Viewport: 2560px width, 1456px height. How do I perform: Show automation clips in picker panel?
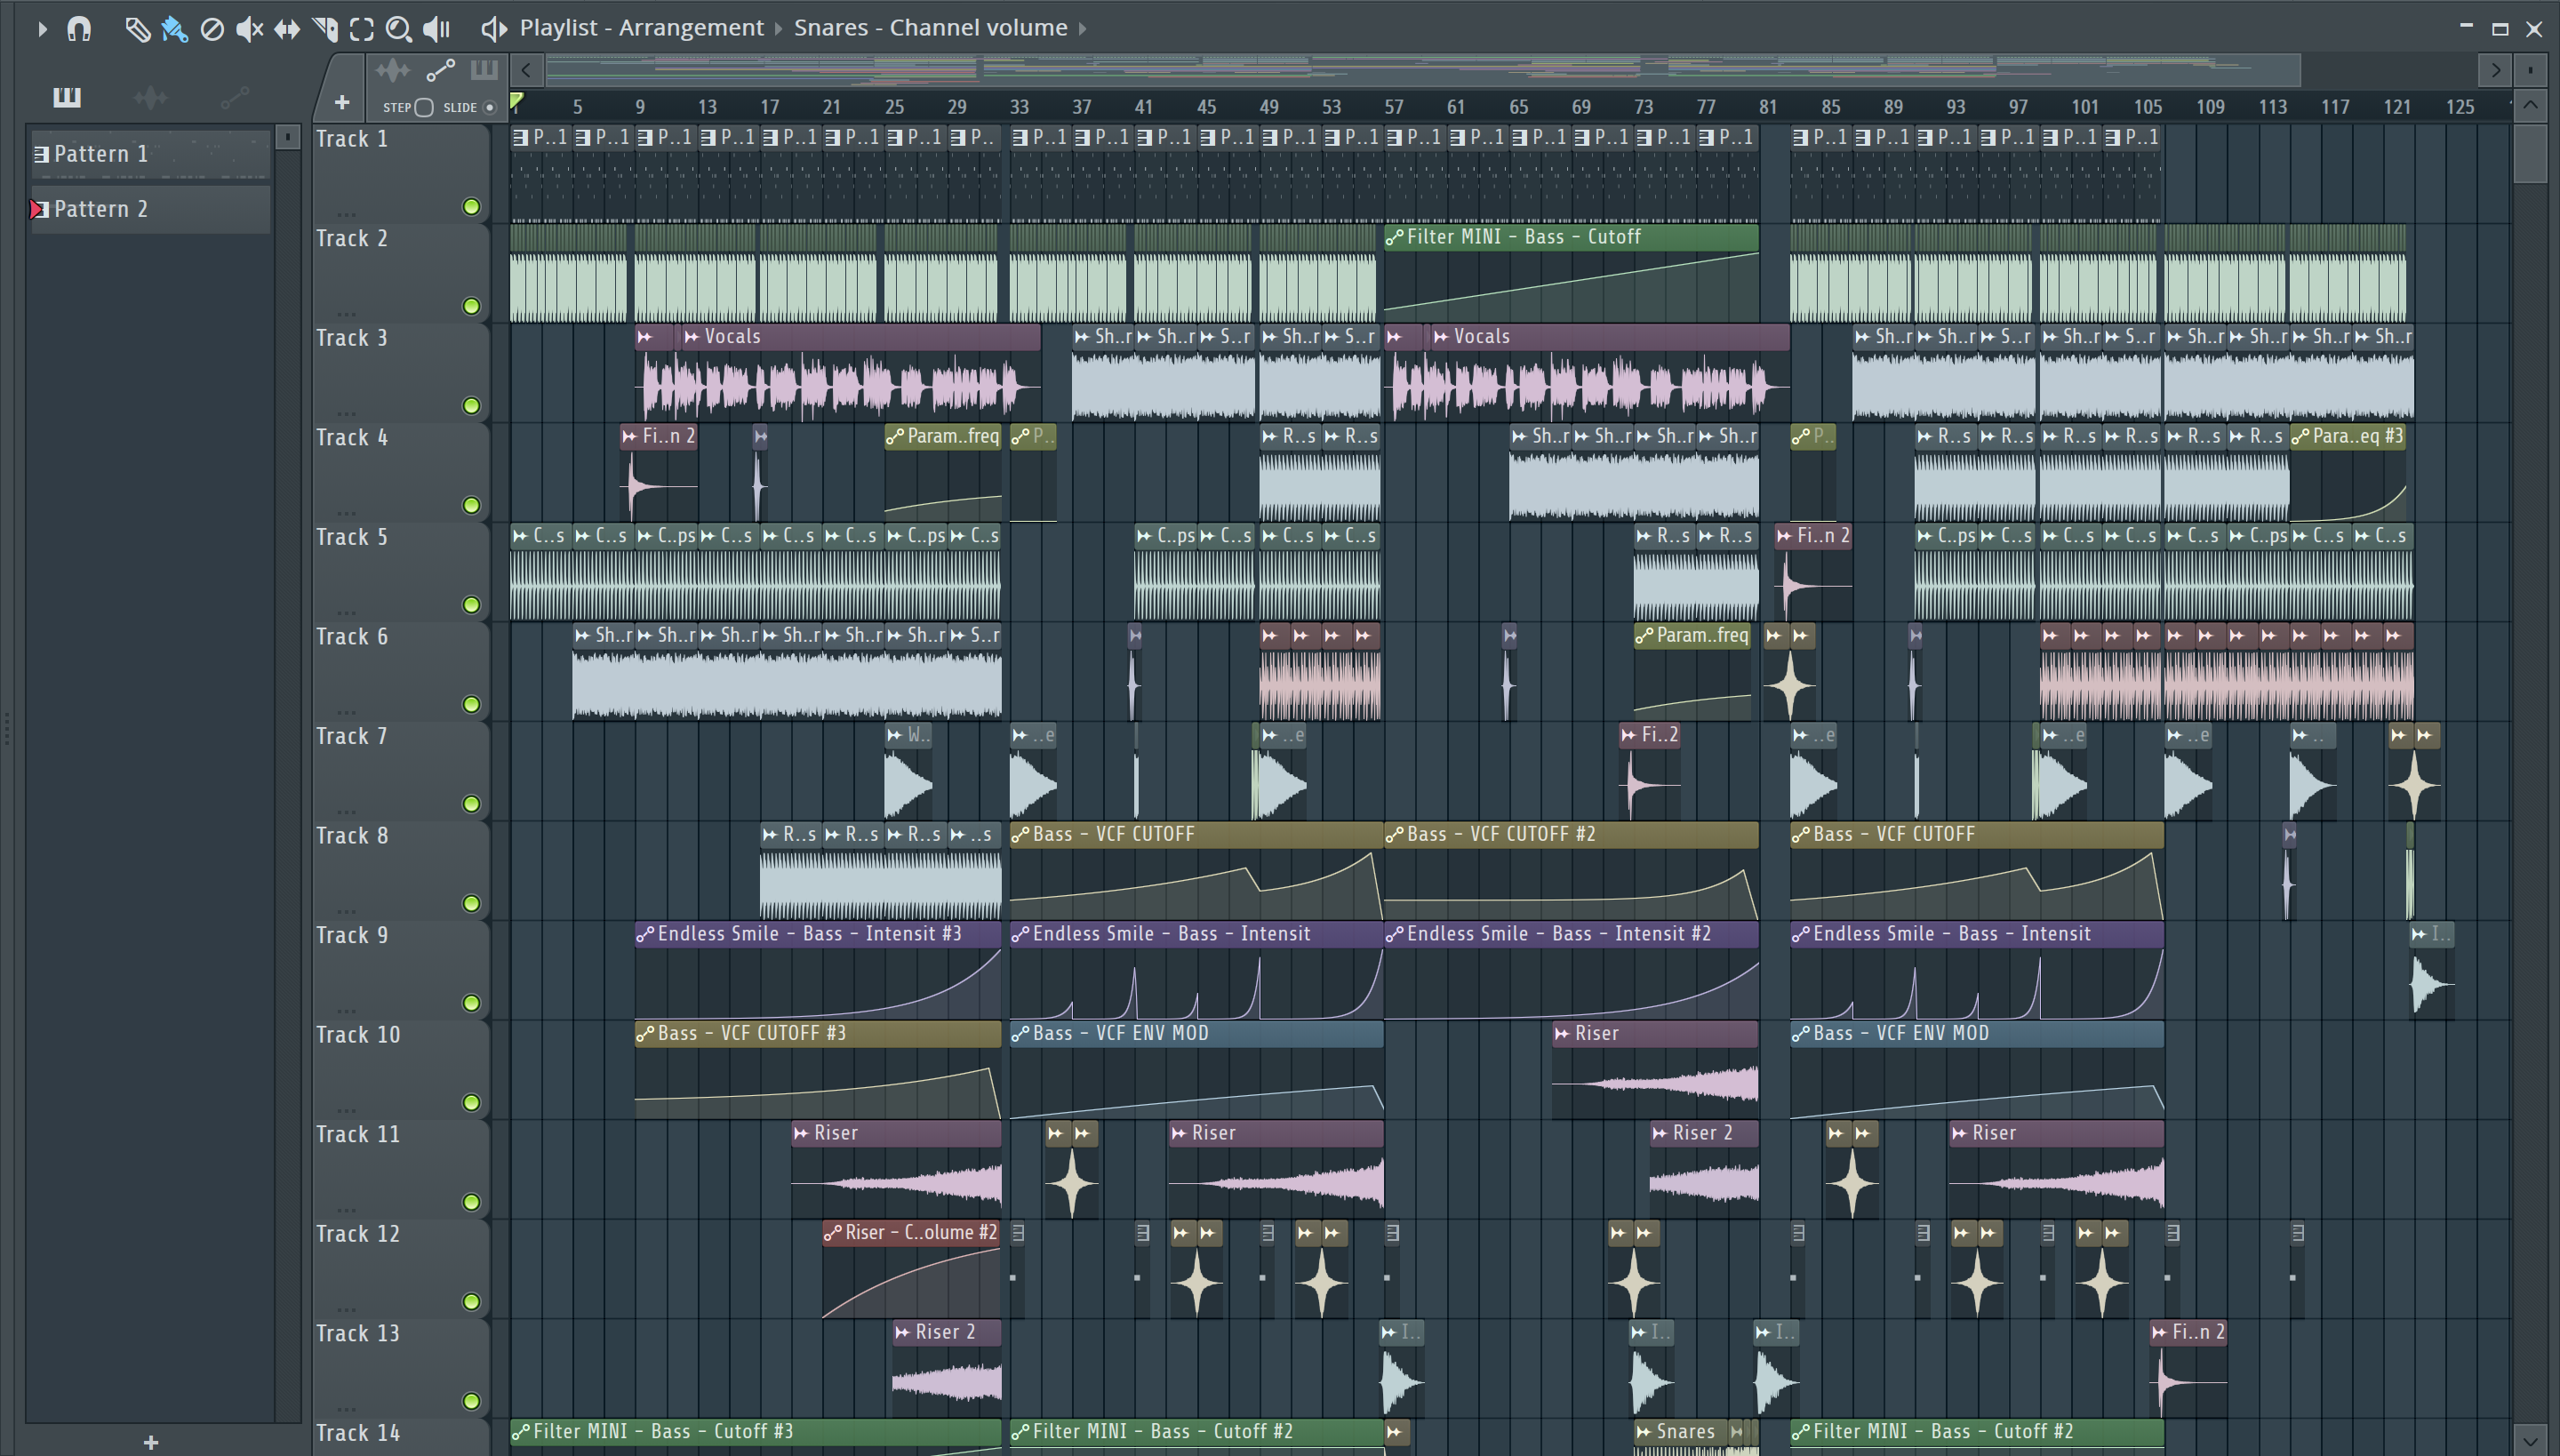pos(234,97)
